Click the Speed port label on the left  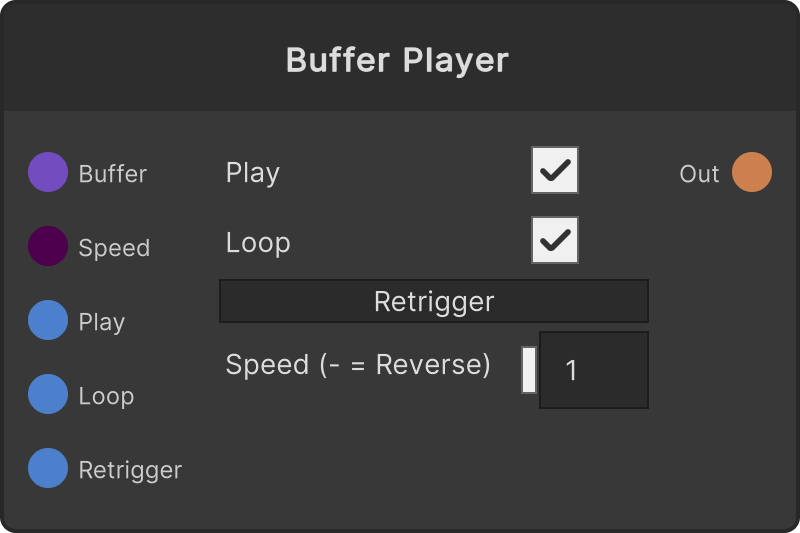coord(114,248)
